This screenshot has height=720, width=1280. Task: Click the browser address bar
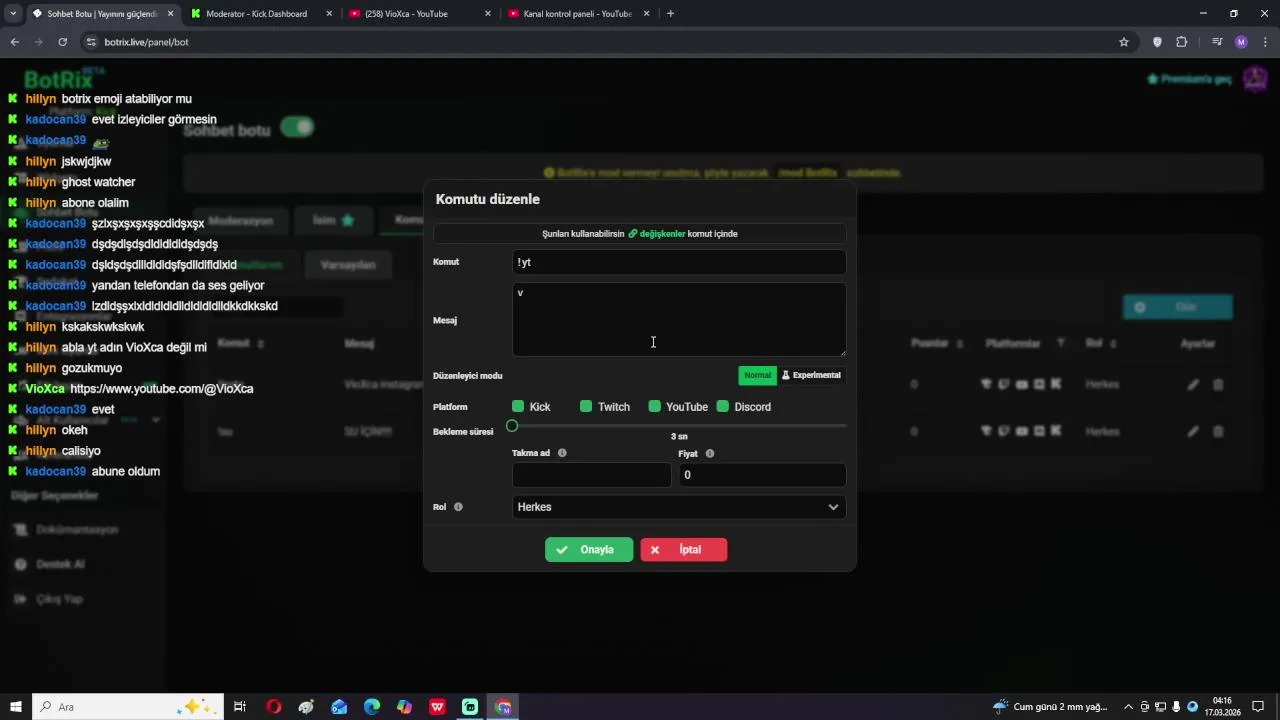point(600,42)
